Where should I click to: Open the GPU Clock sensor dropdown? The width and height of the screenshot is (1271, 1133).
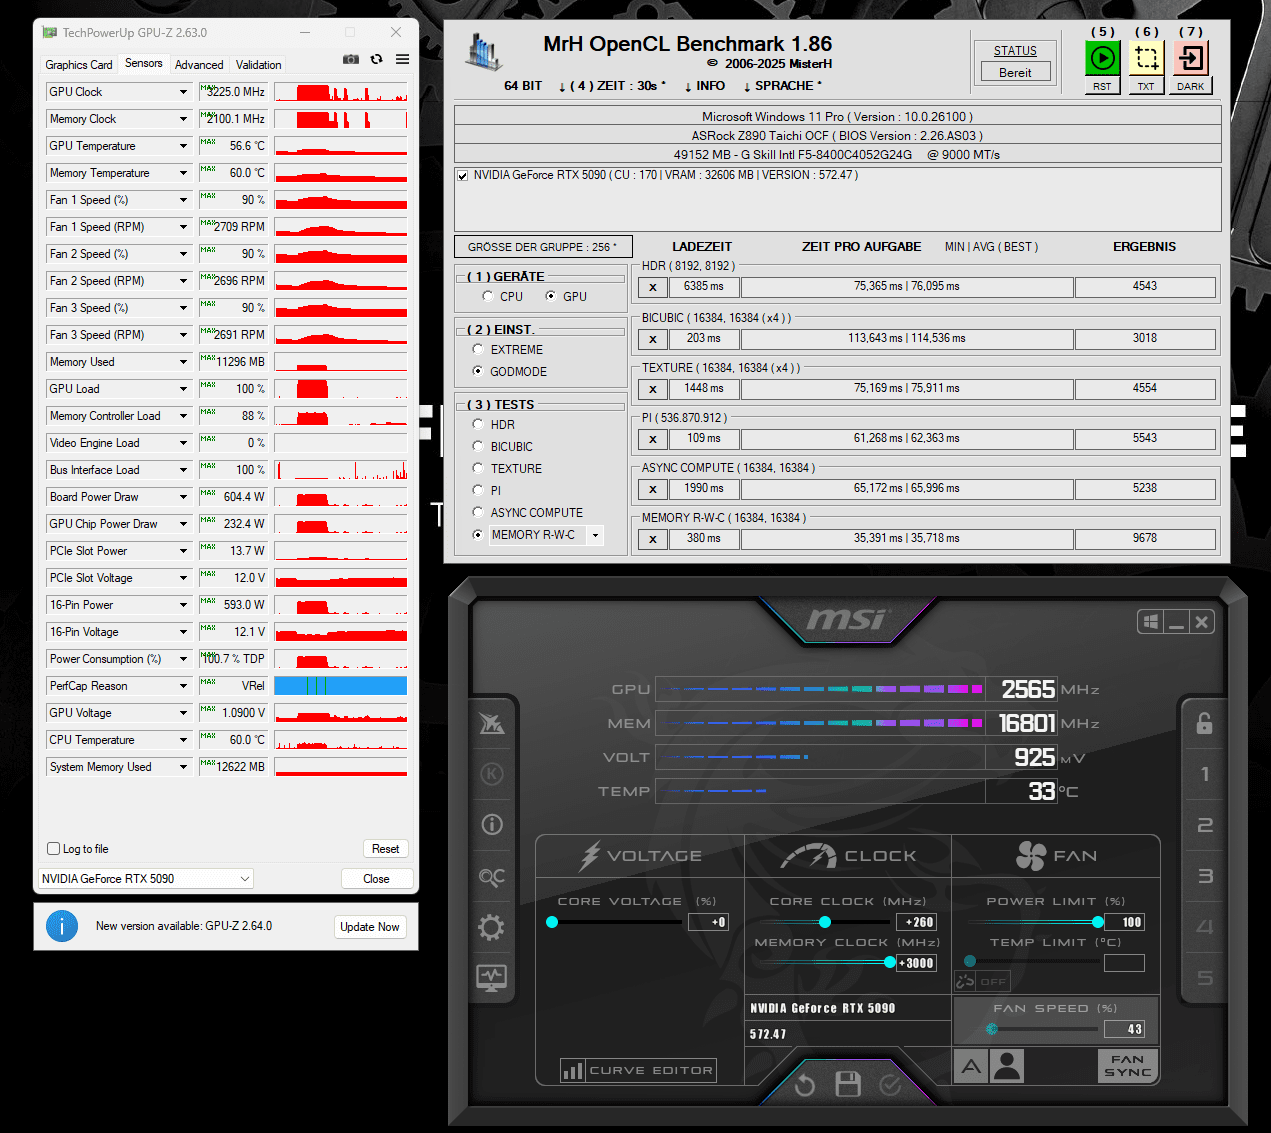(183, 92)
